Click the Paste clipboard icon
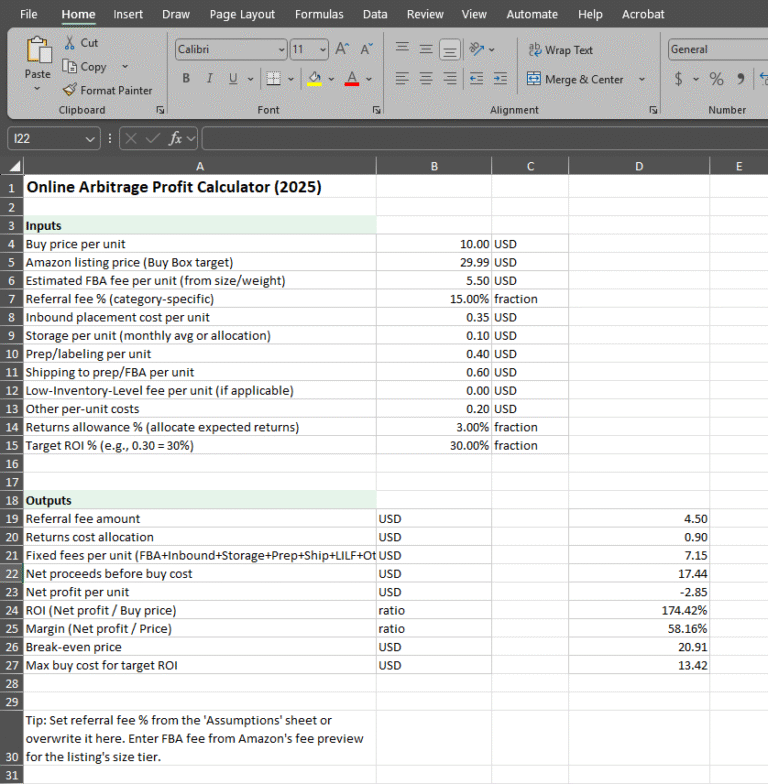768x784 pixels. click(38, 50)
